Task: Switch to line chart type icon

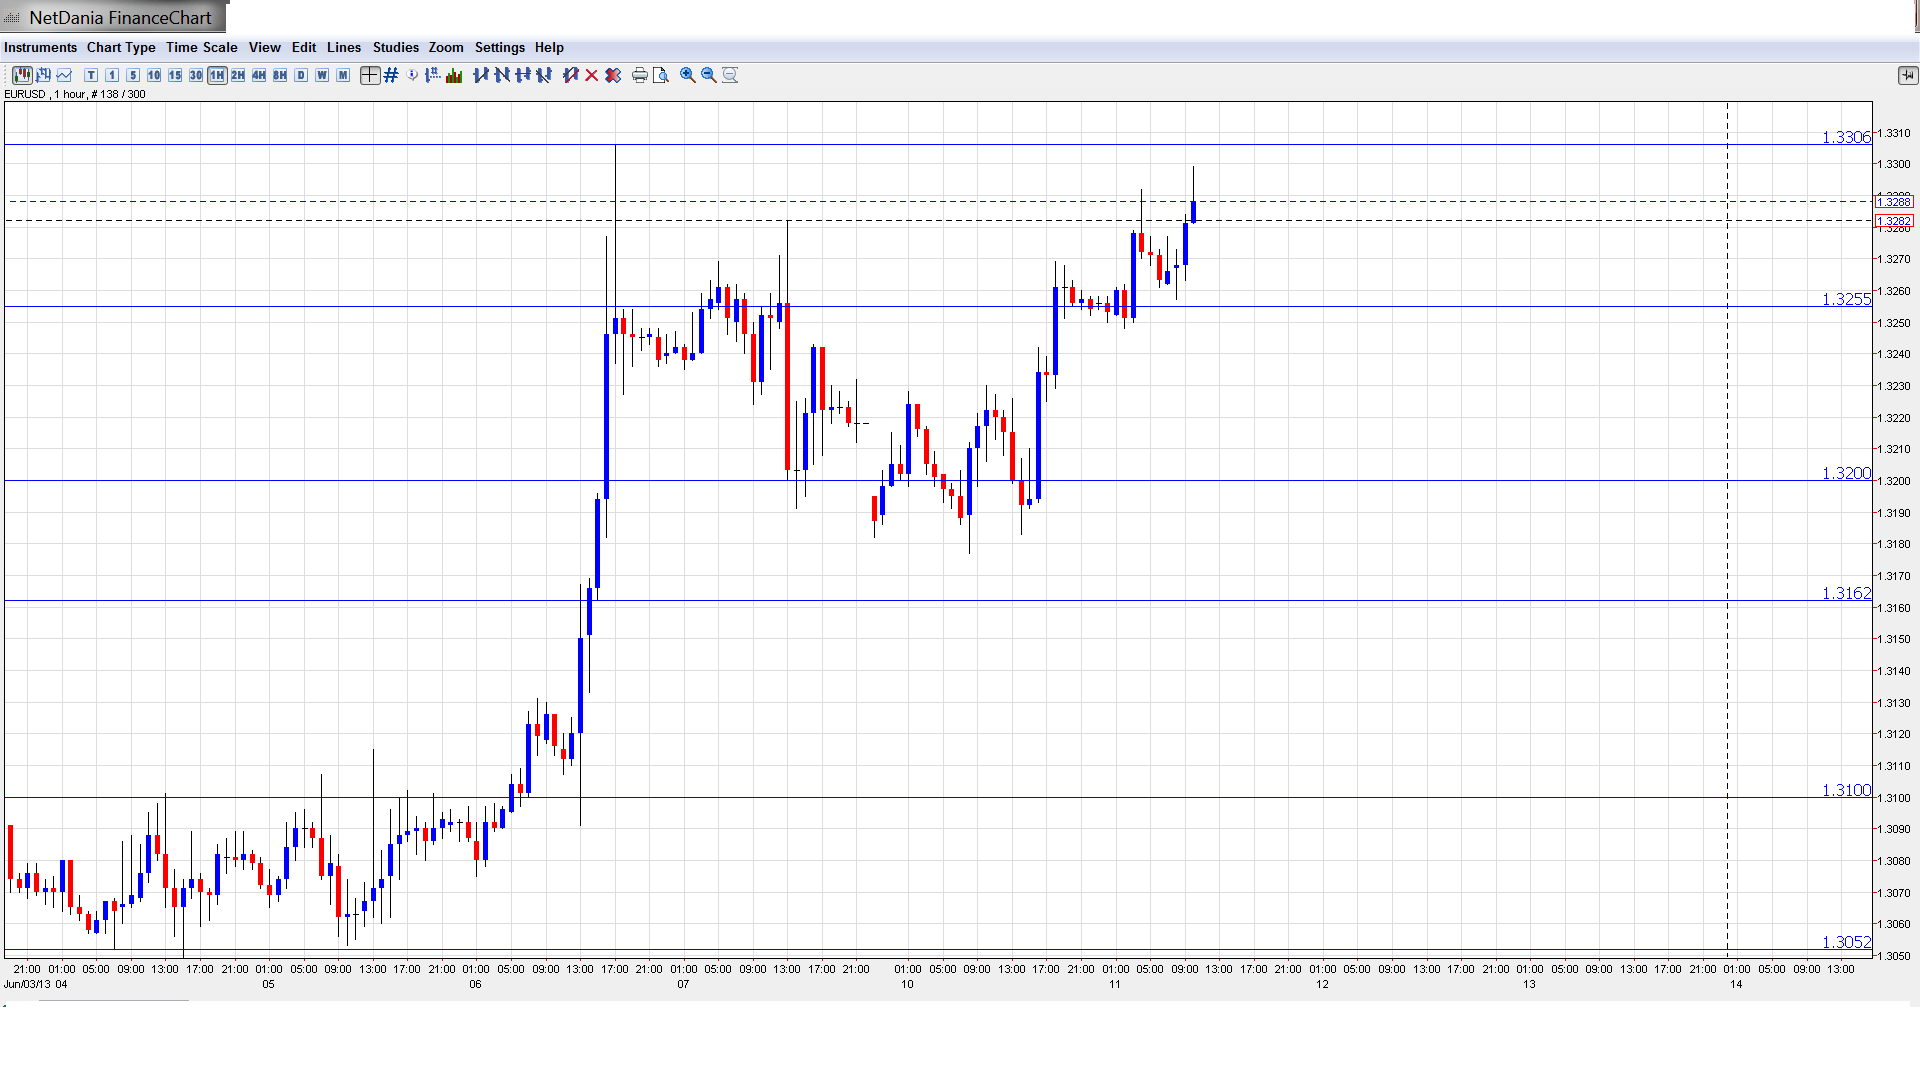Action: 64,75
